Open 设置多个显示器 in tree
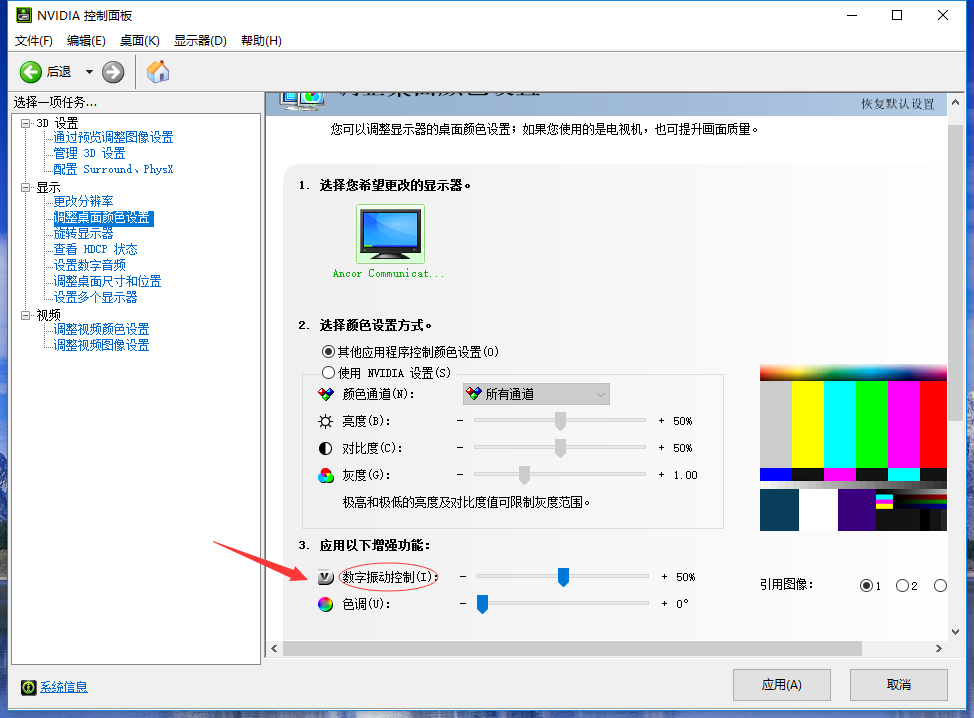The image size is (974, 718). [x=96, y=298]
